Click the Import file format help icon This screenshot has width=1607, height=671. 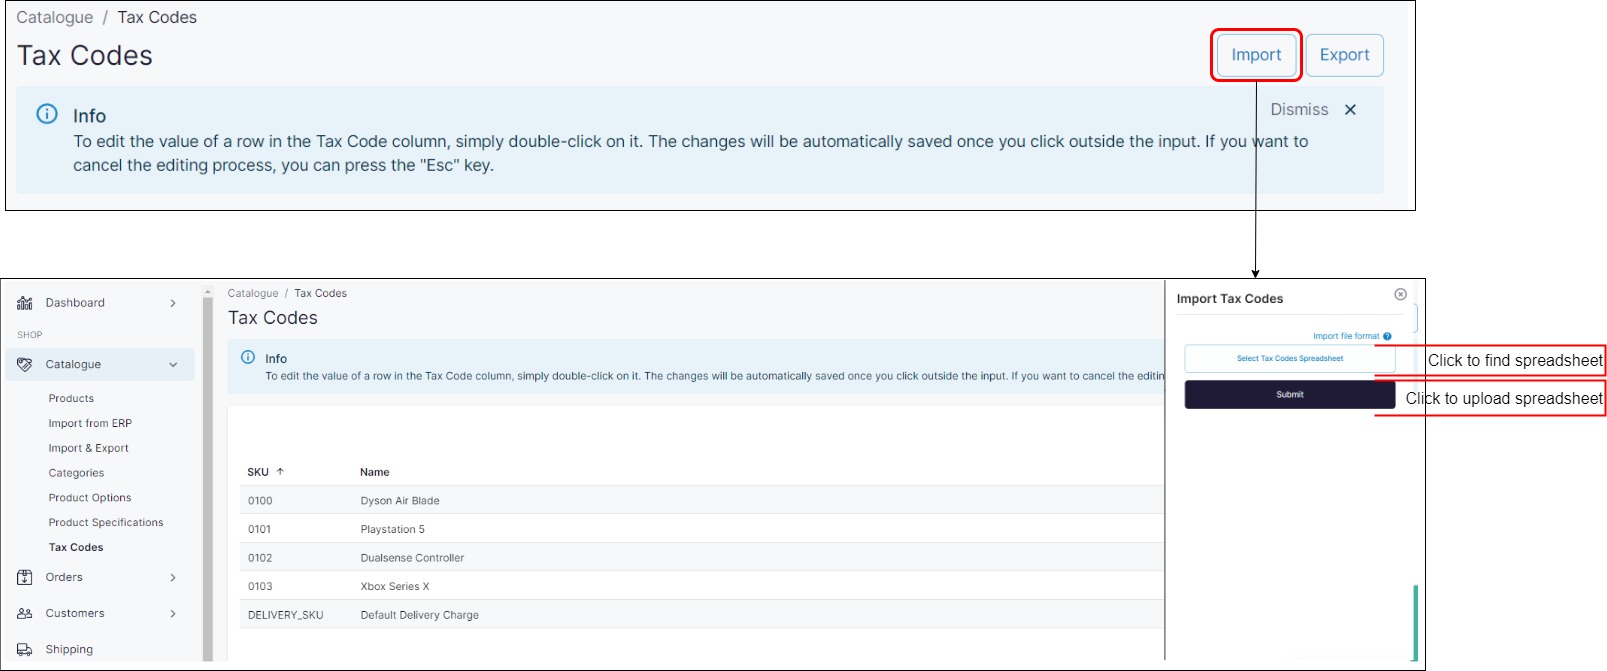coord(1387,336)
